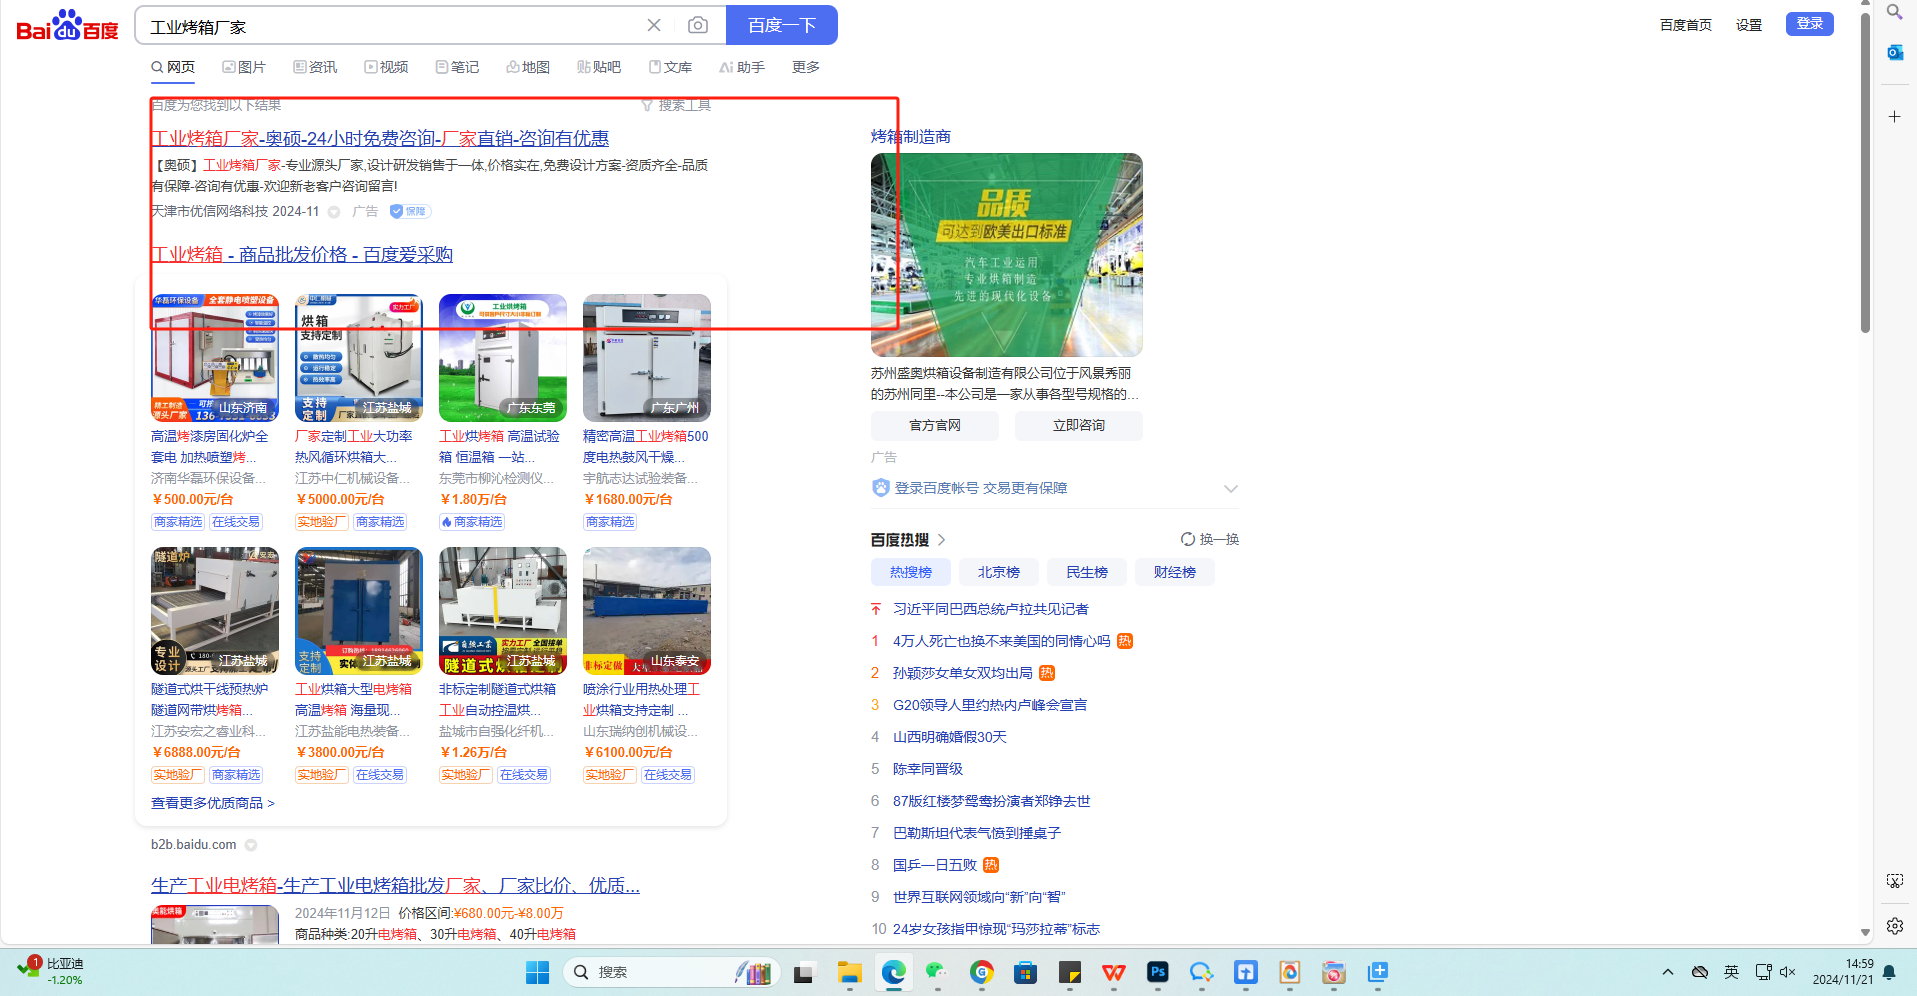This screenshot has height=996, width=1917.
Task: Switch to the 资讯 tab
Action: pyautogui.click(x=315, y=67)
